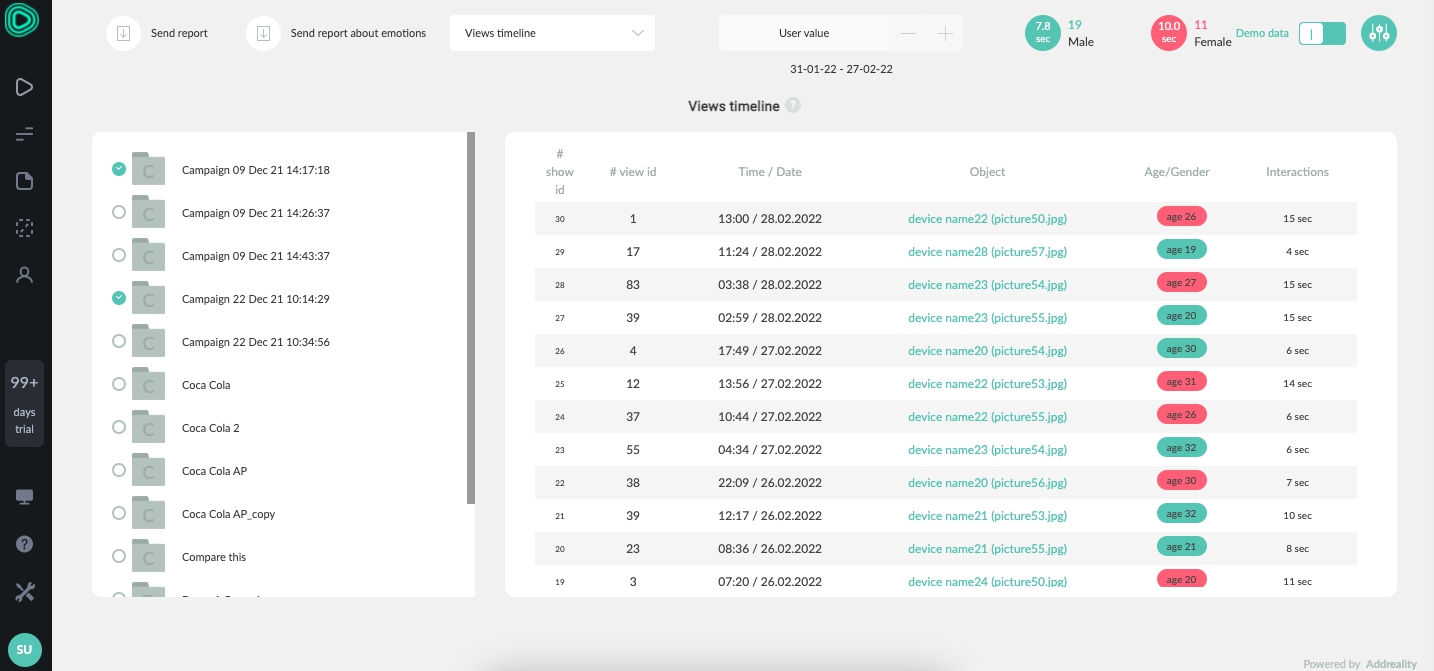Open link device name22 (picture50.jpg)
This screenshot has width=1434, height=671.
pos(987,219)
